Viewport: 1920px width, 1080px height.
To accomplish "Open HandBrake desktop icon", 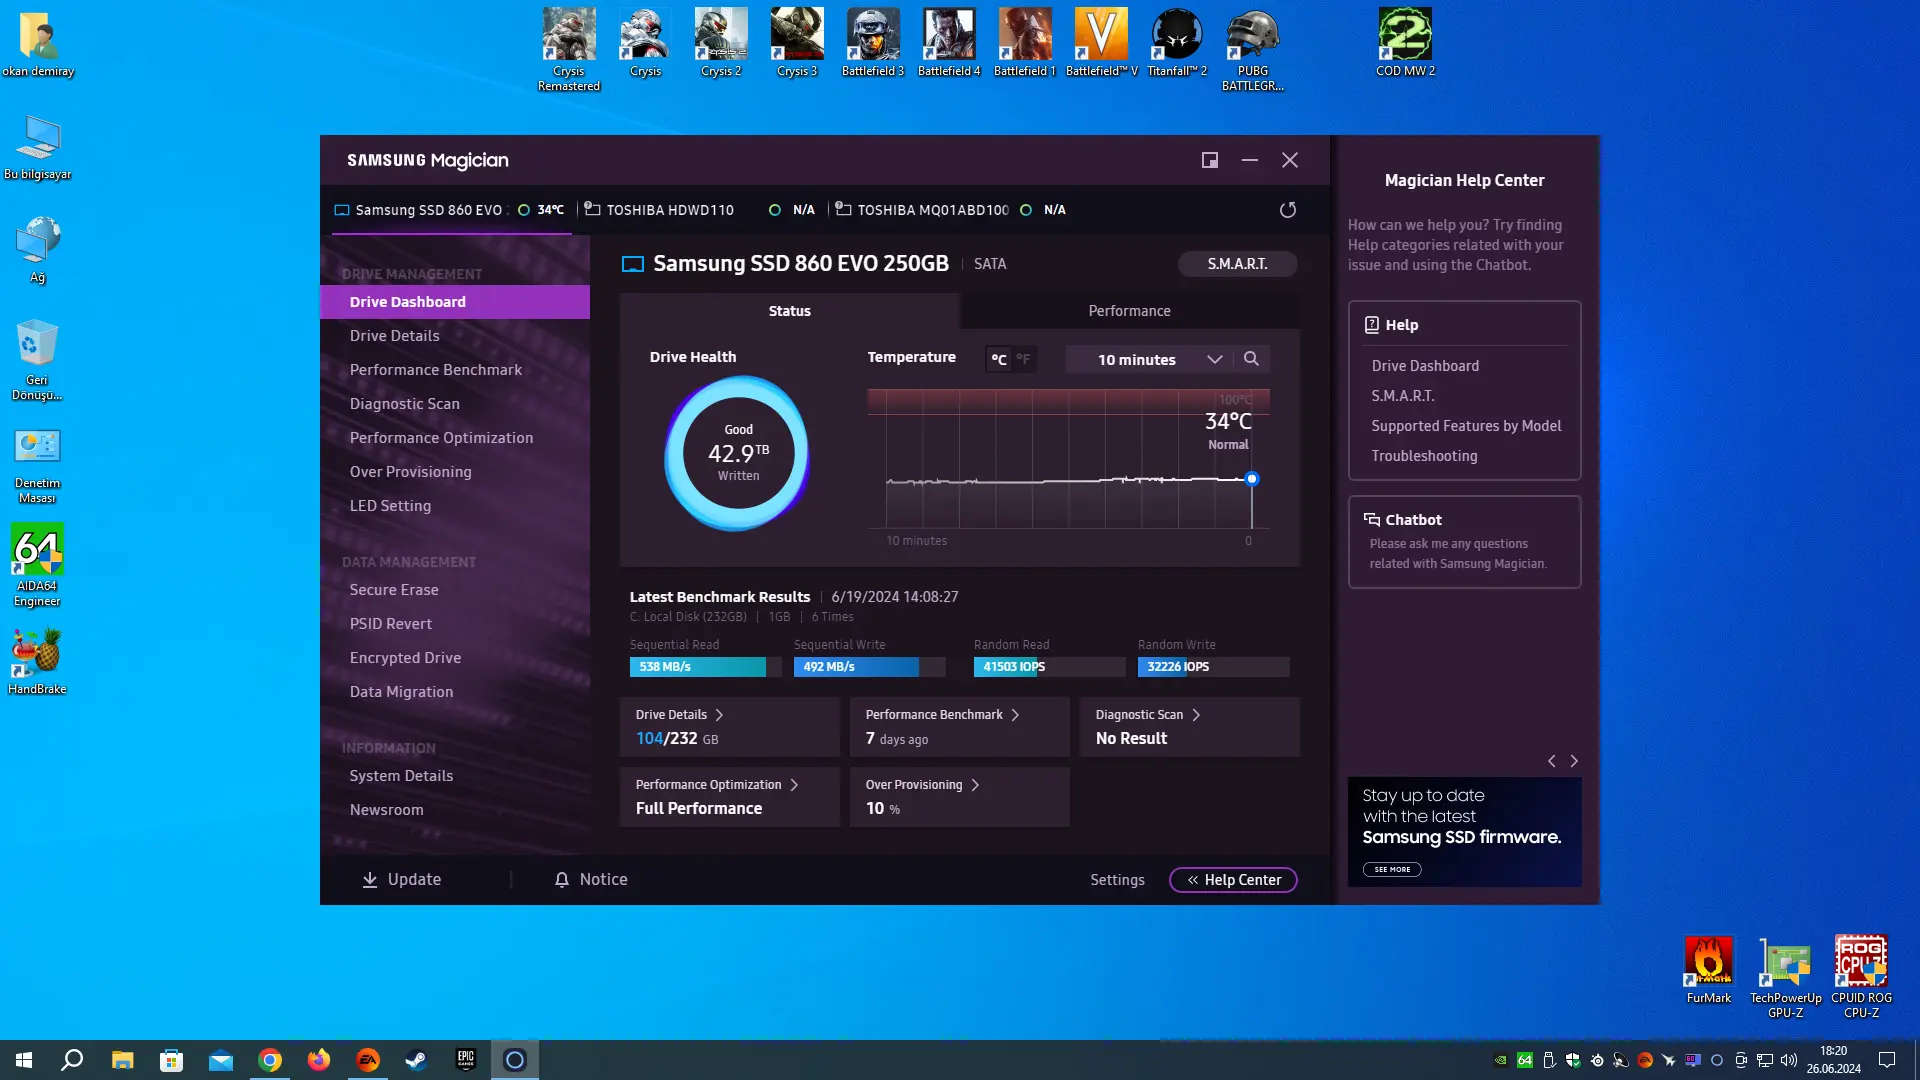I will 37,661.
